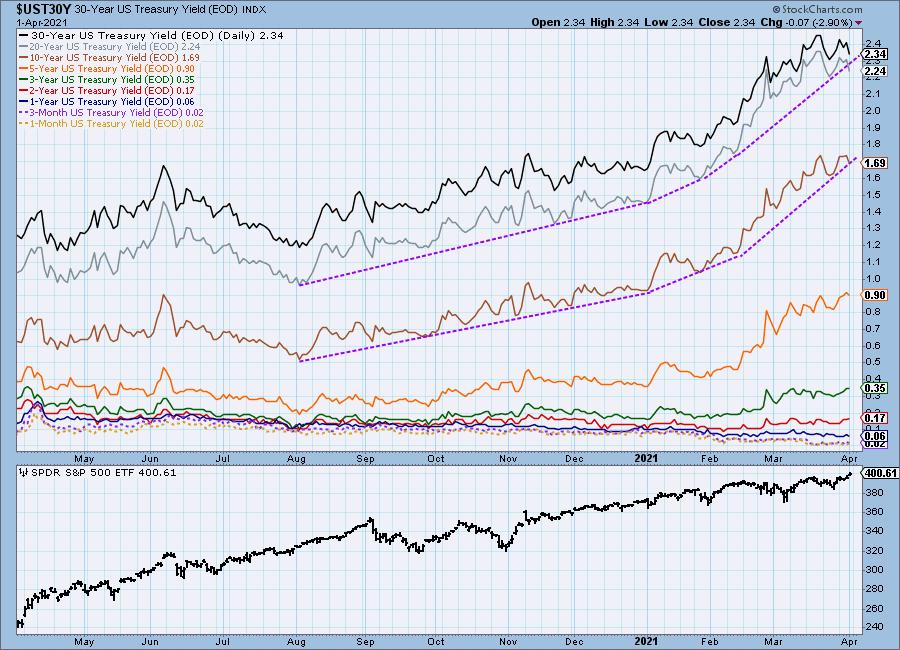Click the High 2.34 value in header
Viewport: 900px width, 650px height.
tap(615, 22)
